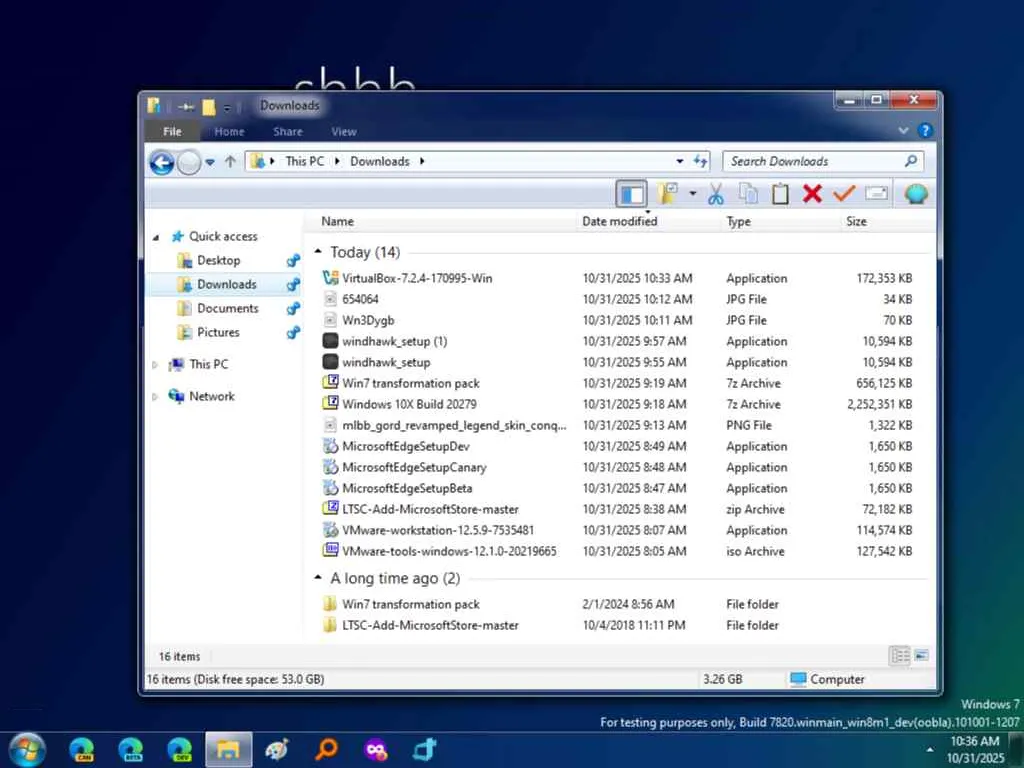The image size is (1024, 768).
Task: Select the LTSC-Add-MicrosoftStore-master zip archive
Action: click(430, 509)
